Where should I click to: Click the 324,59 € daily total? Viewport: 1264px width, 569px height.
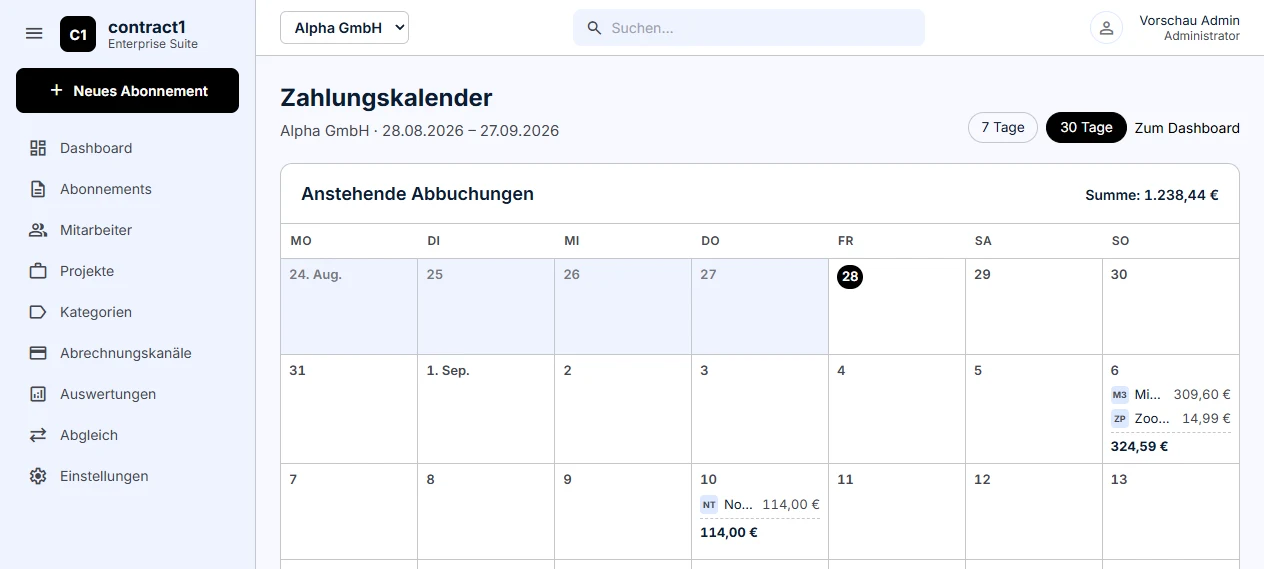1139,446
